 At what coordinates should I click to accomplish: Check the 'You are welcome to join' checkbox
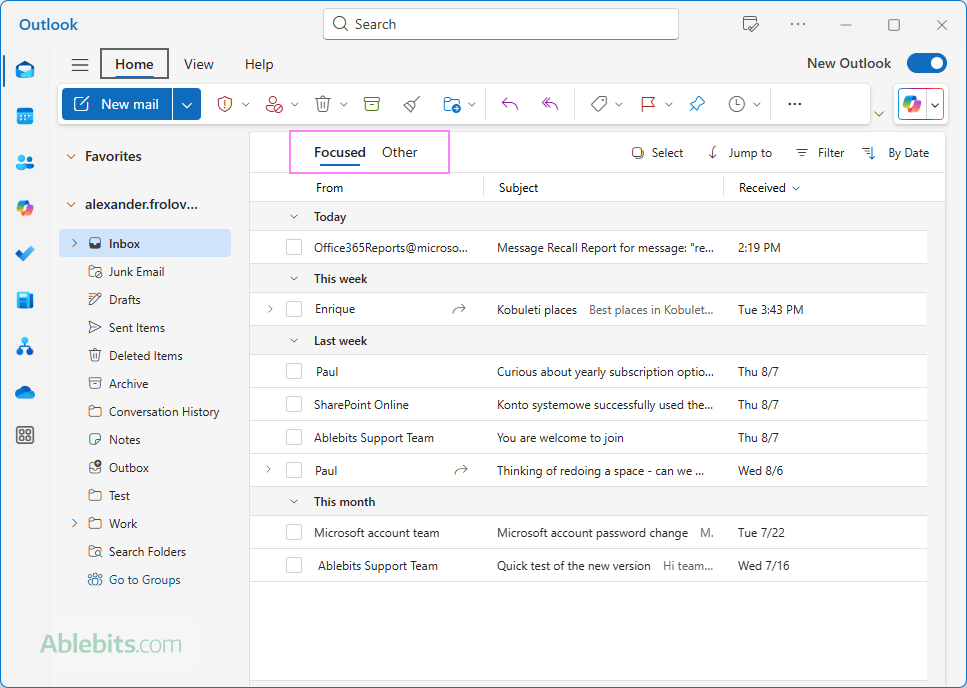tap(294, 437)
